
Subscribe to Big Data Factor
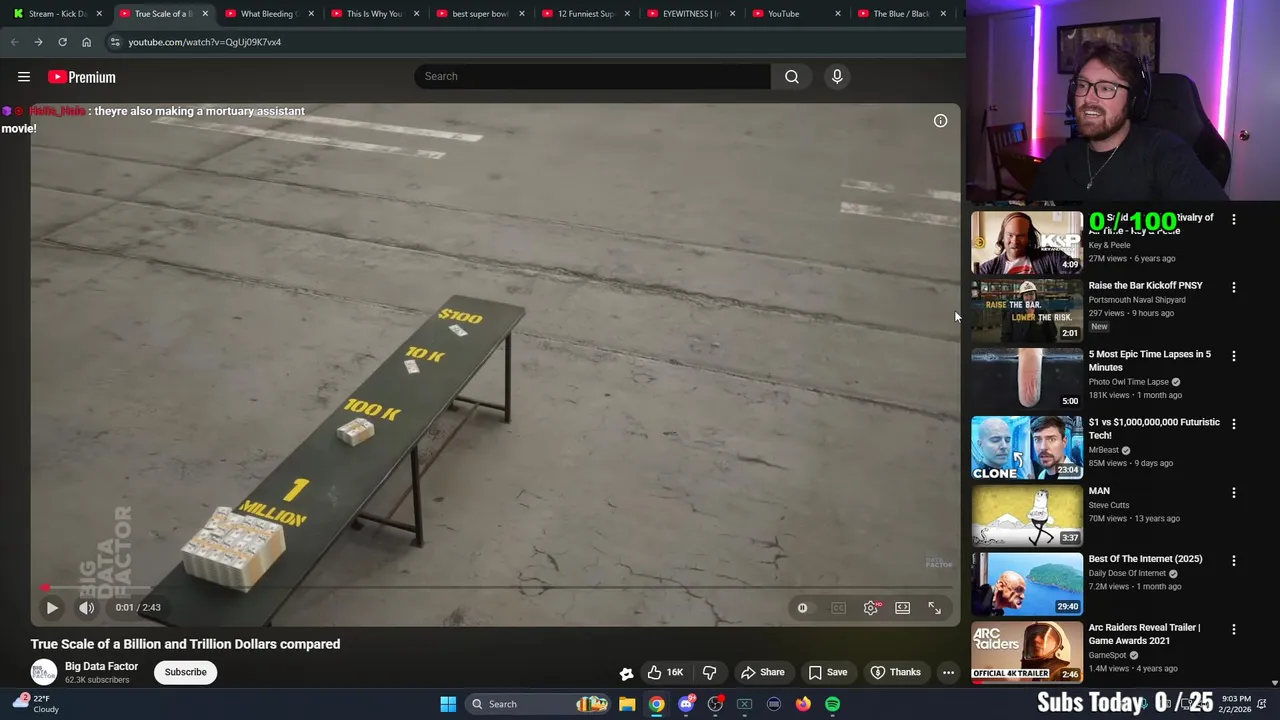pos(185,672)
